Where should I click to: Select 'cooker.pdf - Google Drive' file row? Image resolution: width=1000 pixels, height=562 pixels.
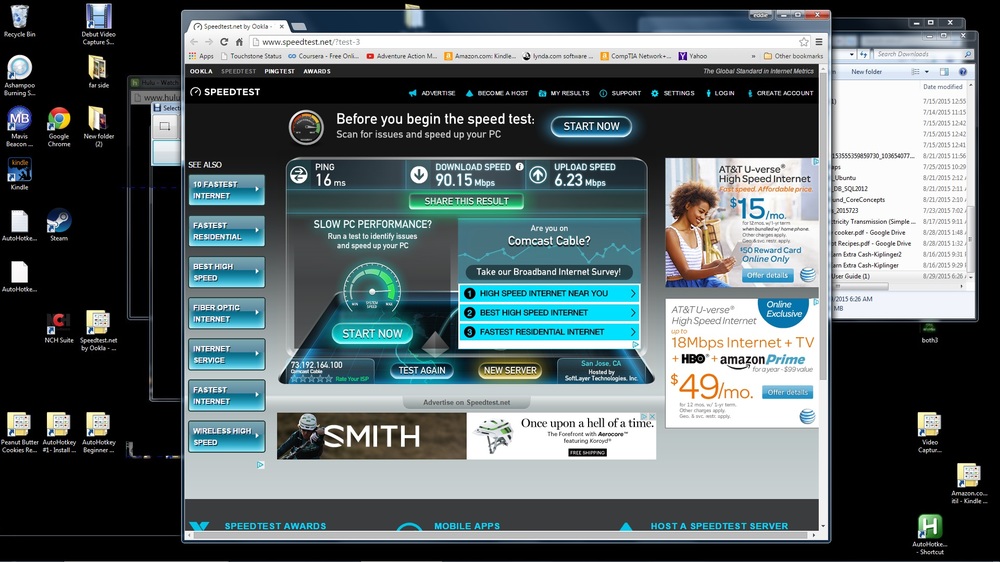(x=901, y=232)
